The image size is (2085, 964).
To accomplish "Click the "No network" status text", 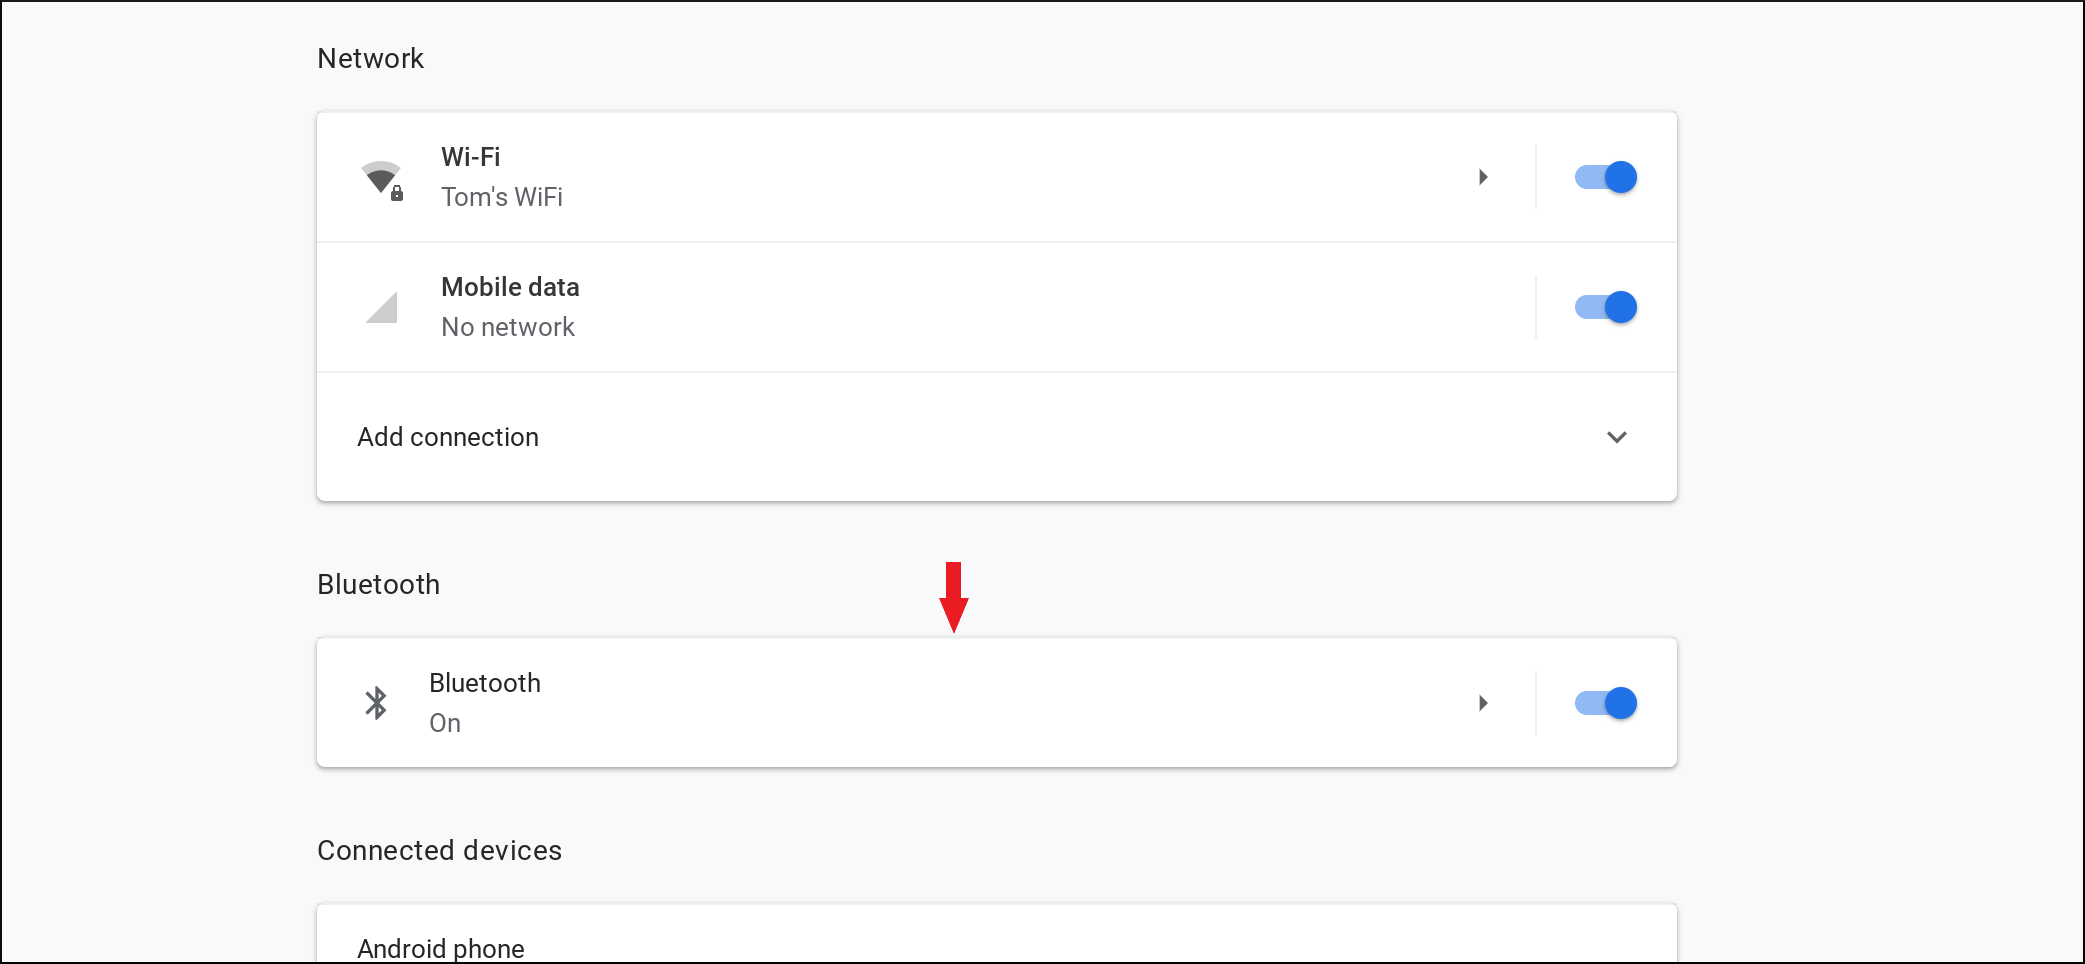I will click(x=508, y=327).
